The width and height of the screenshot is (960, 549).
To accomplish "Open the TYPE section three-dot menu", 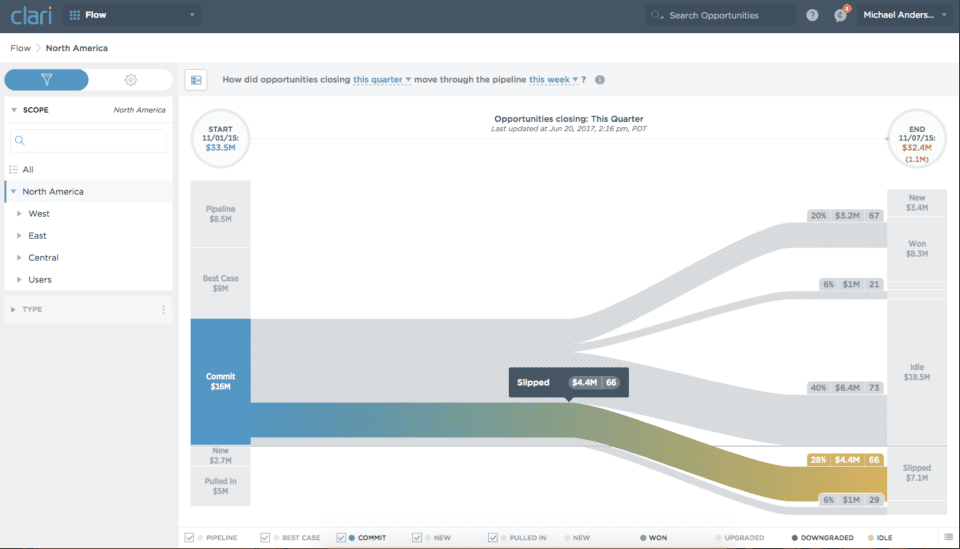I will [163, 310].
